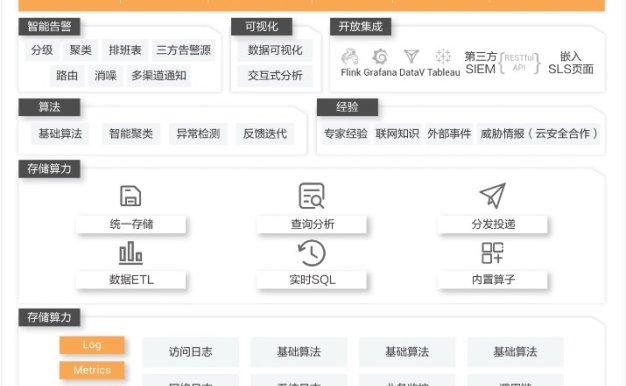Click the 三方告警源 tag
This screenshot has width=626, height=386.
(x=183, y=50)
